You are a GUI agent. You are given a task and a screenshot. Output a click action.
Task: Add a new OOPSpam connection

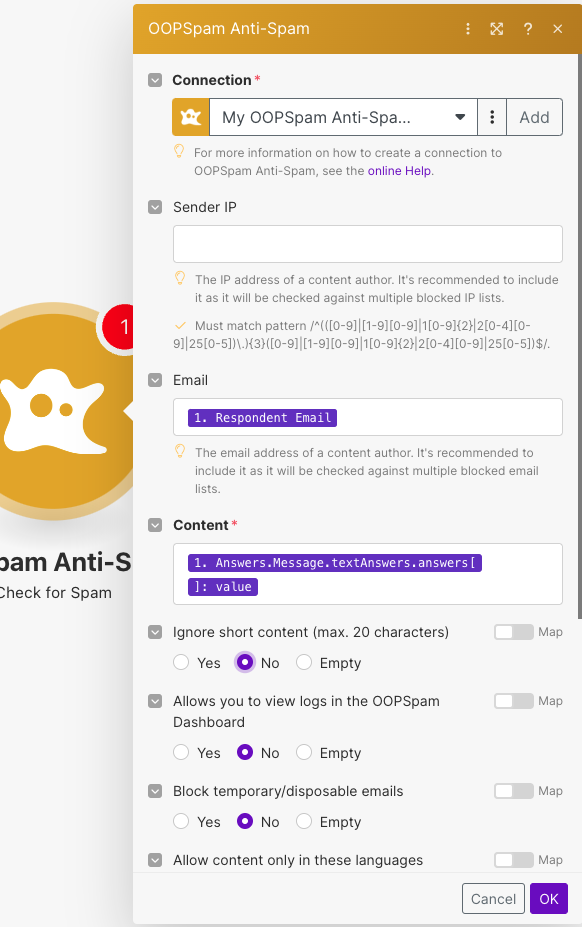click(534, 117)
